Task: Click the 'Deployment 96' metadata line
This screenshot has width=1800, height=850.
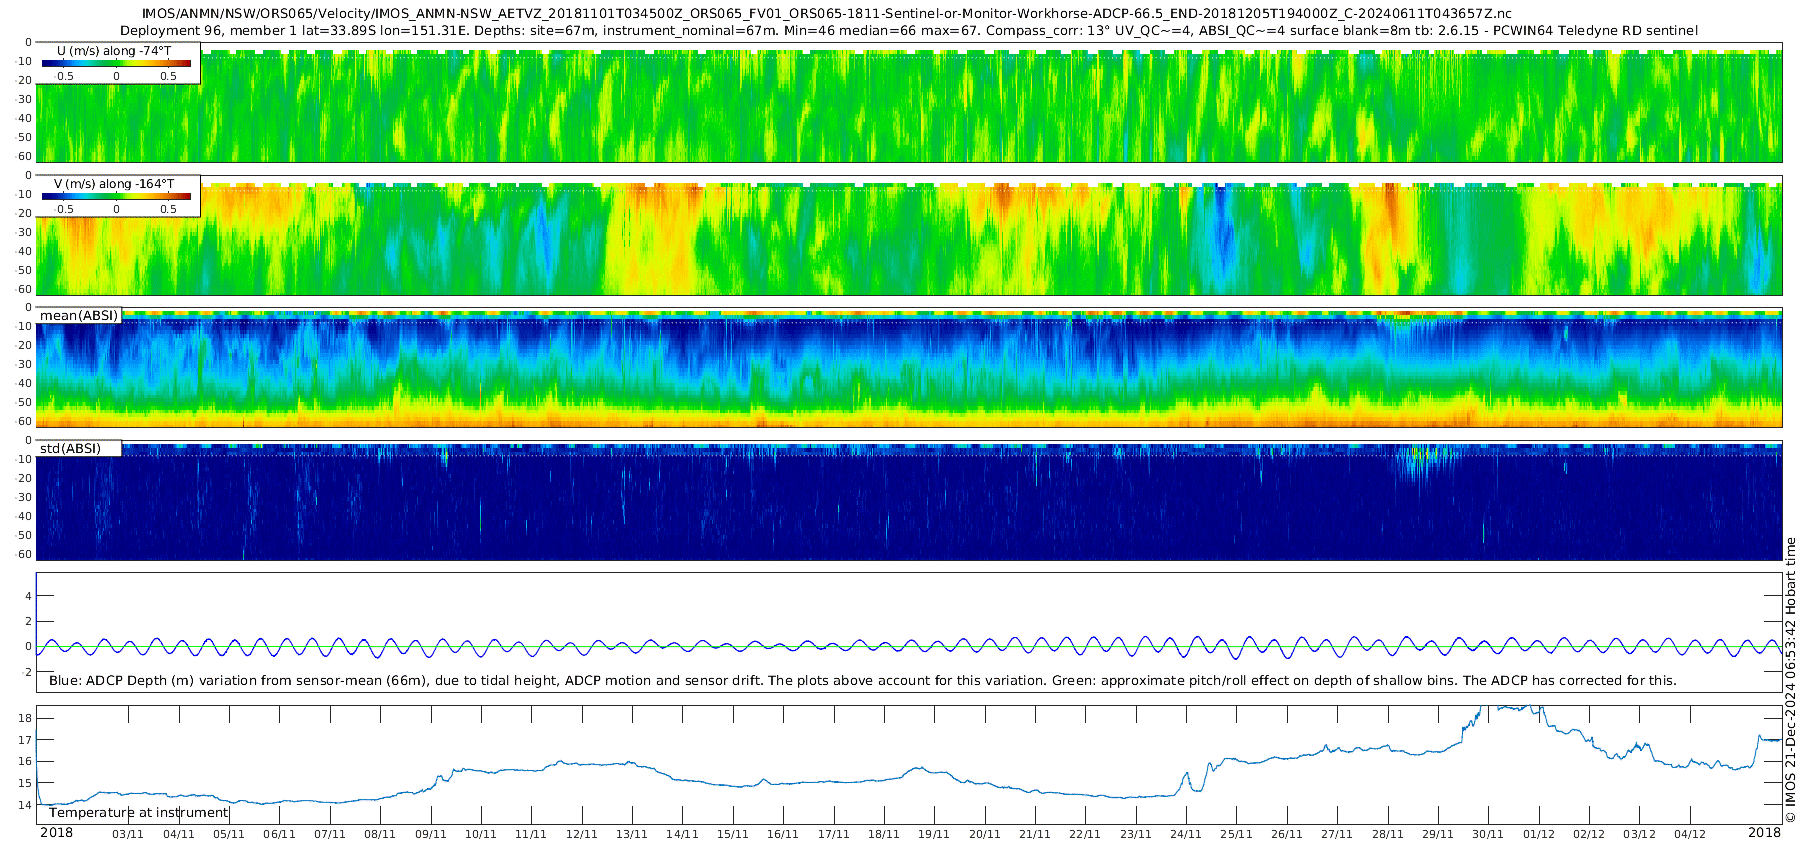Action: [x=908, y=30]
